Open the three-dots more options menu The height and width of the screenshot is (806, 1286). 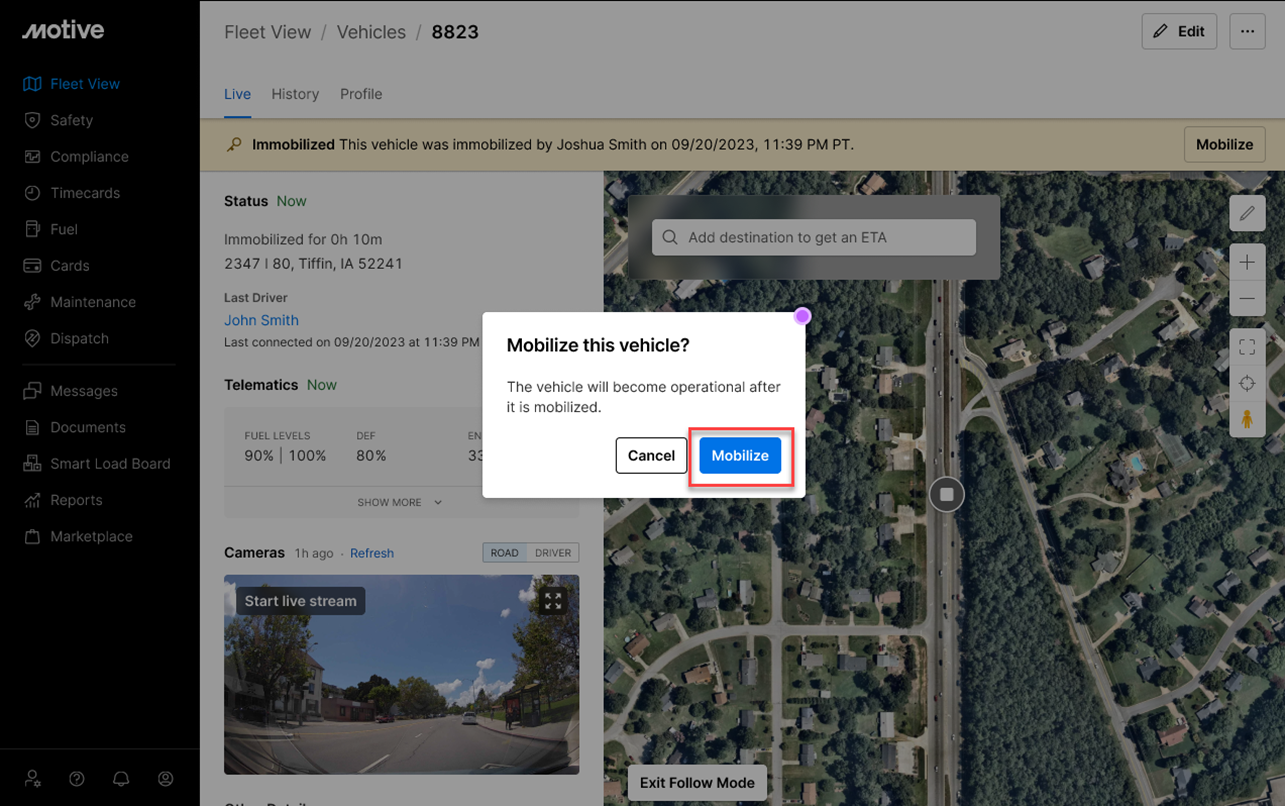click(x=1247, y=31)
